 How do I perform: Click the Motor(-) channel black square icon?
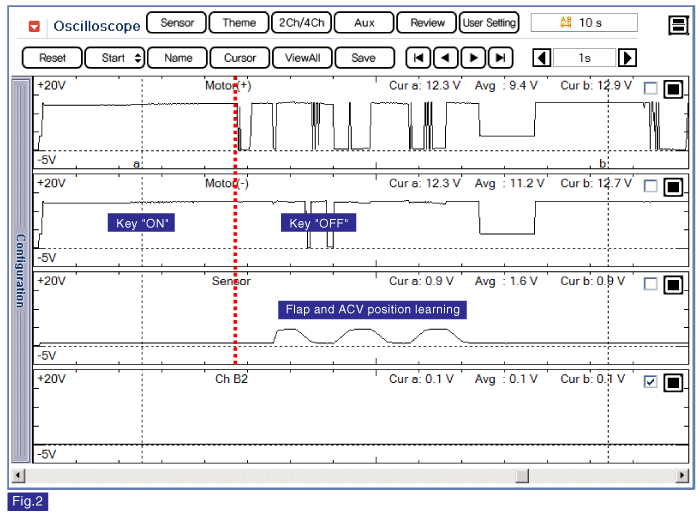tap(673, 187)
